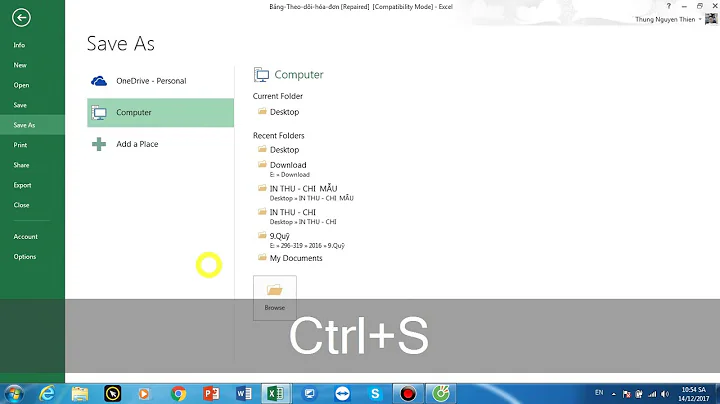Choose Save in the sidebar
720x404 pixels.
[x=20, y=105]
